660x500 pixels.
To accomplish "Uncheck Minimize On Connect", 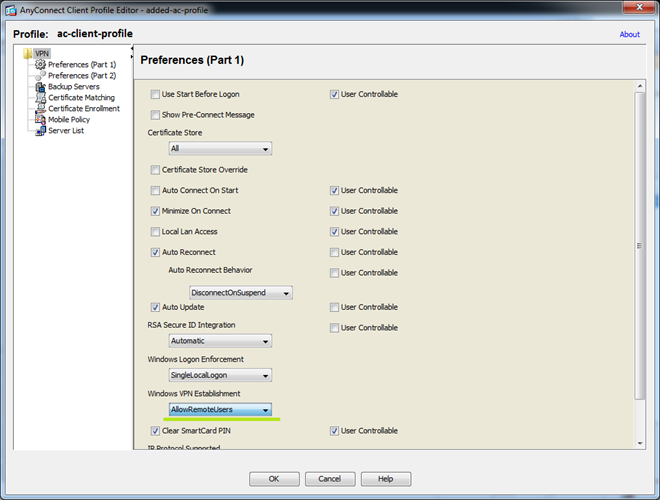I will pyautogui.click(x=155, y=211).
